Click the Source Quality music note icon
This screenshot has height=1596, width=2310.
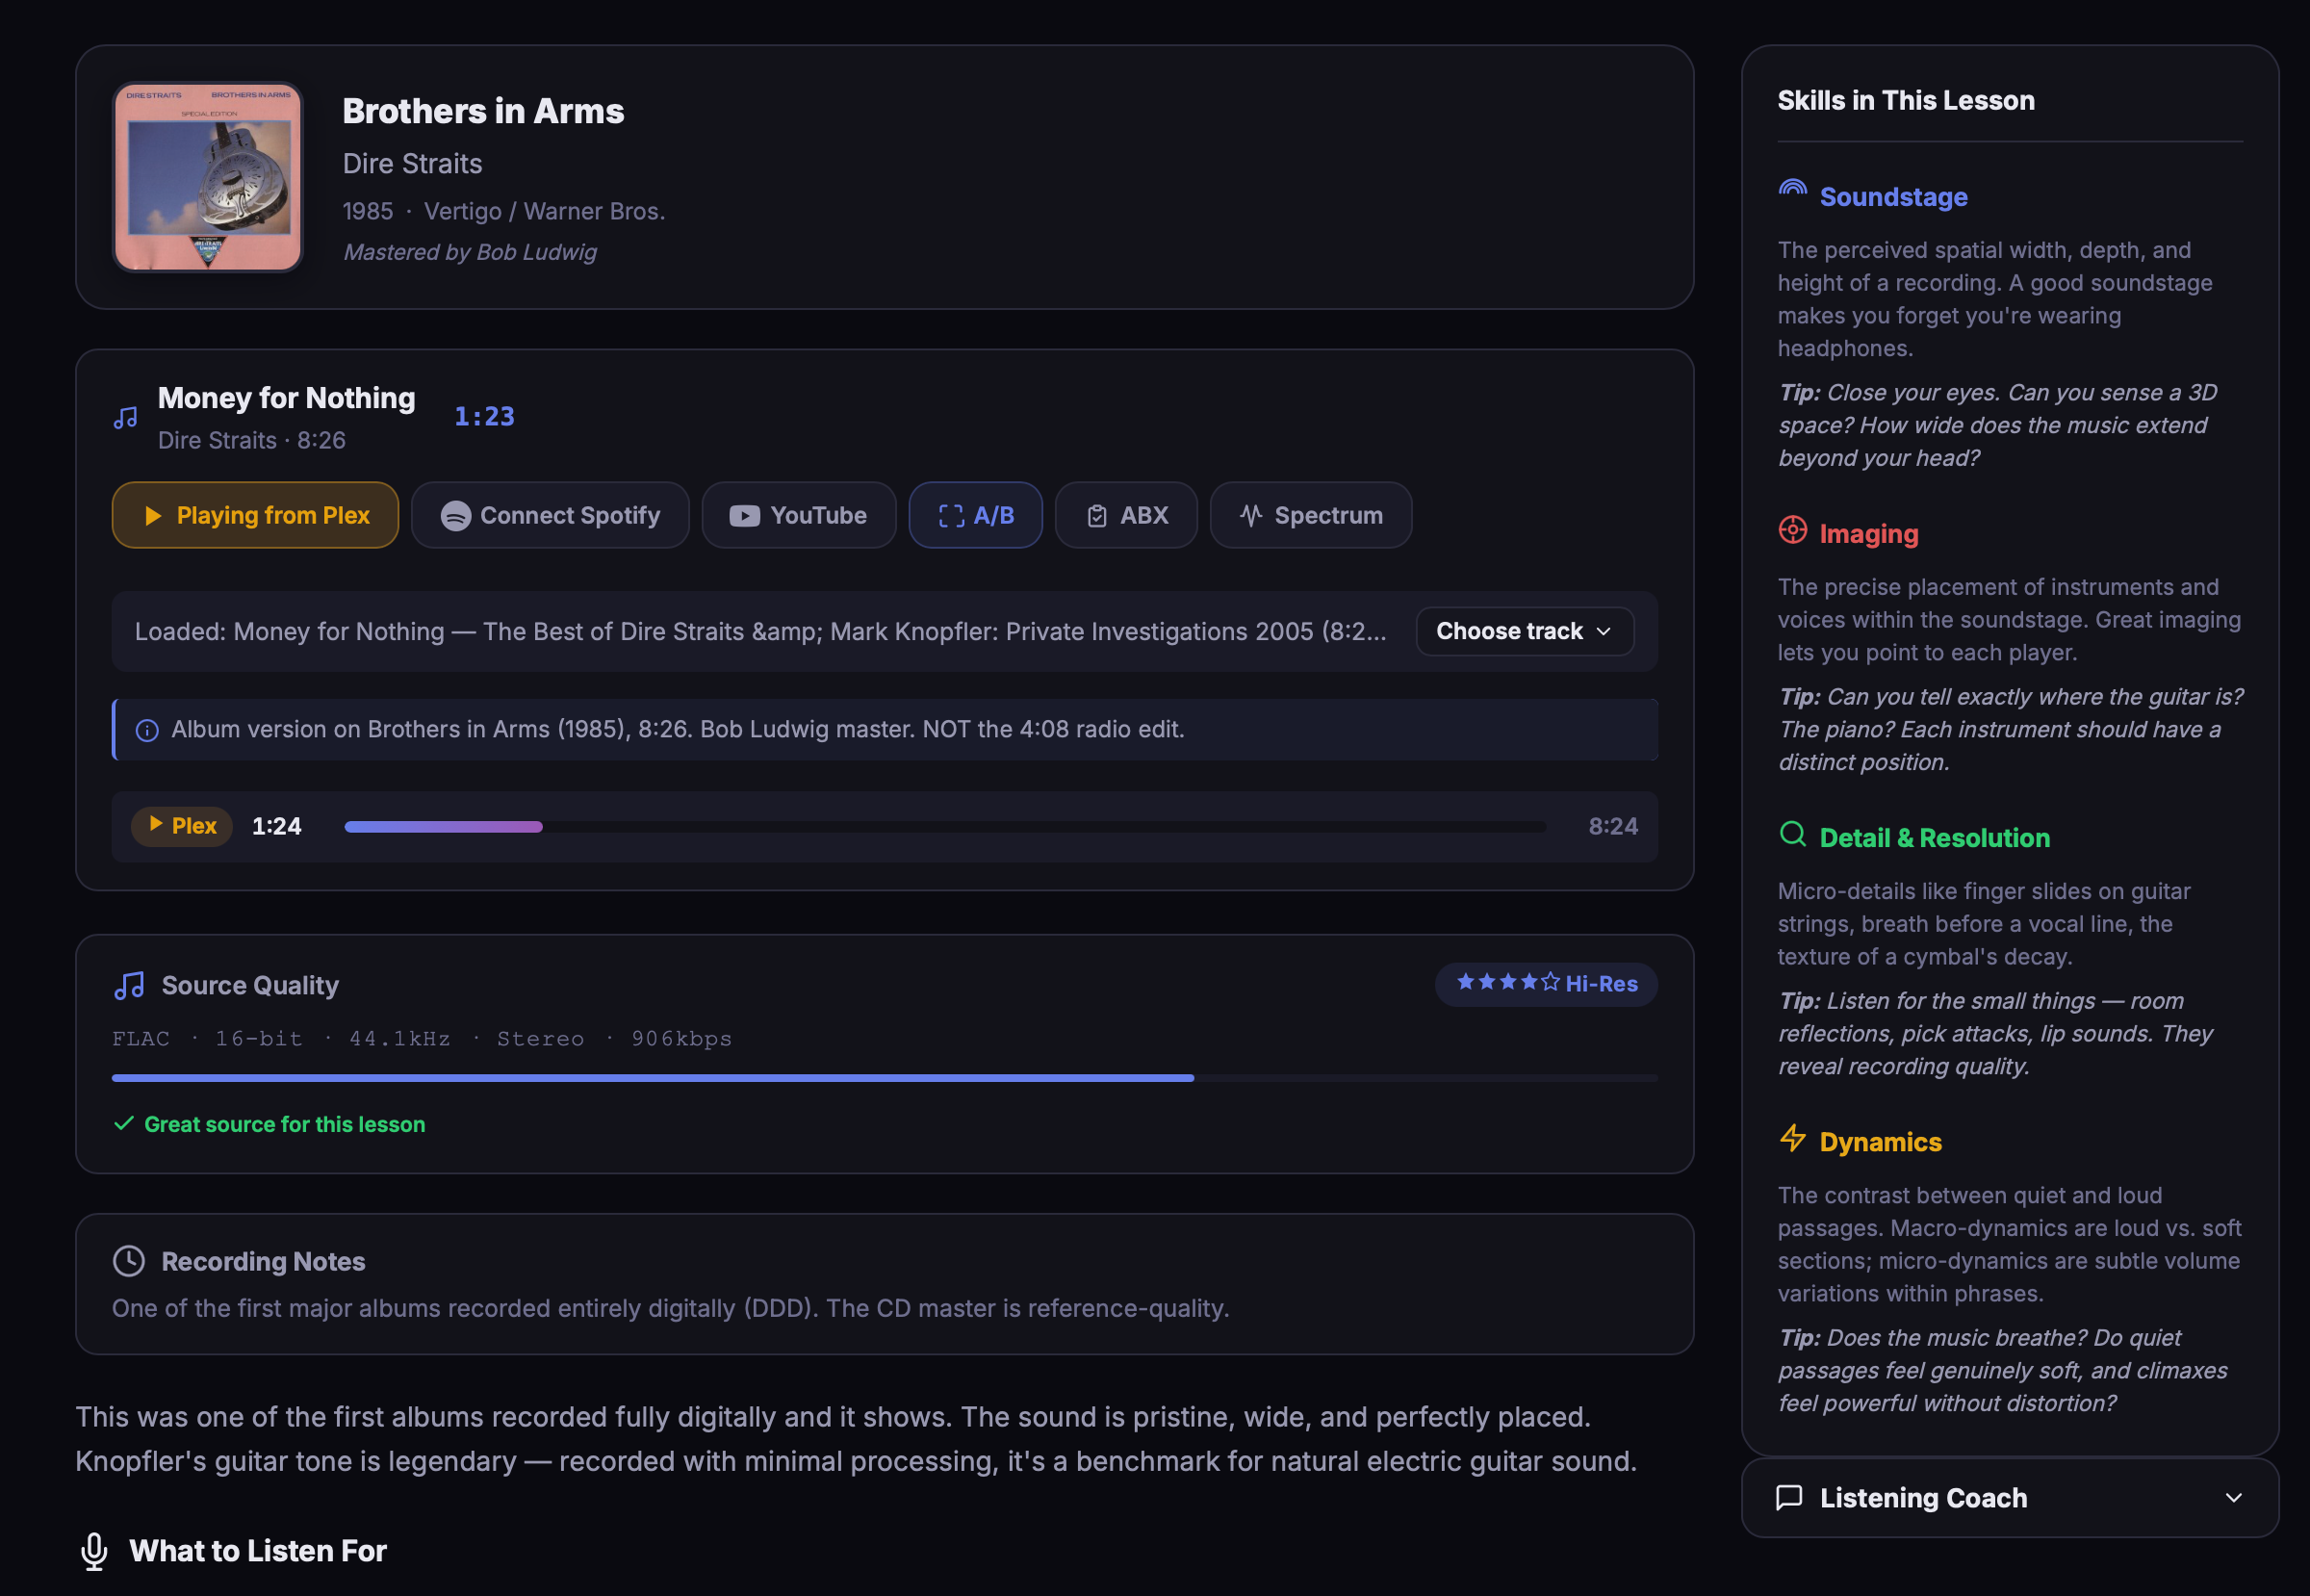pyautogui.click(x=129, y=986)
